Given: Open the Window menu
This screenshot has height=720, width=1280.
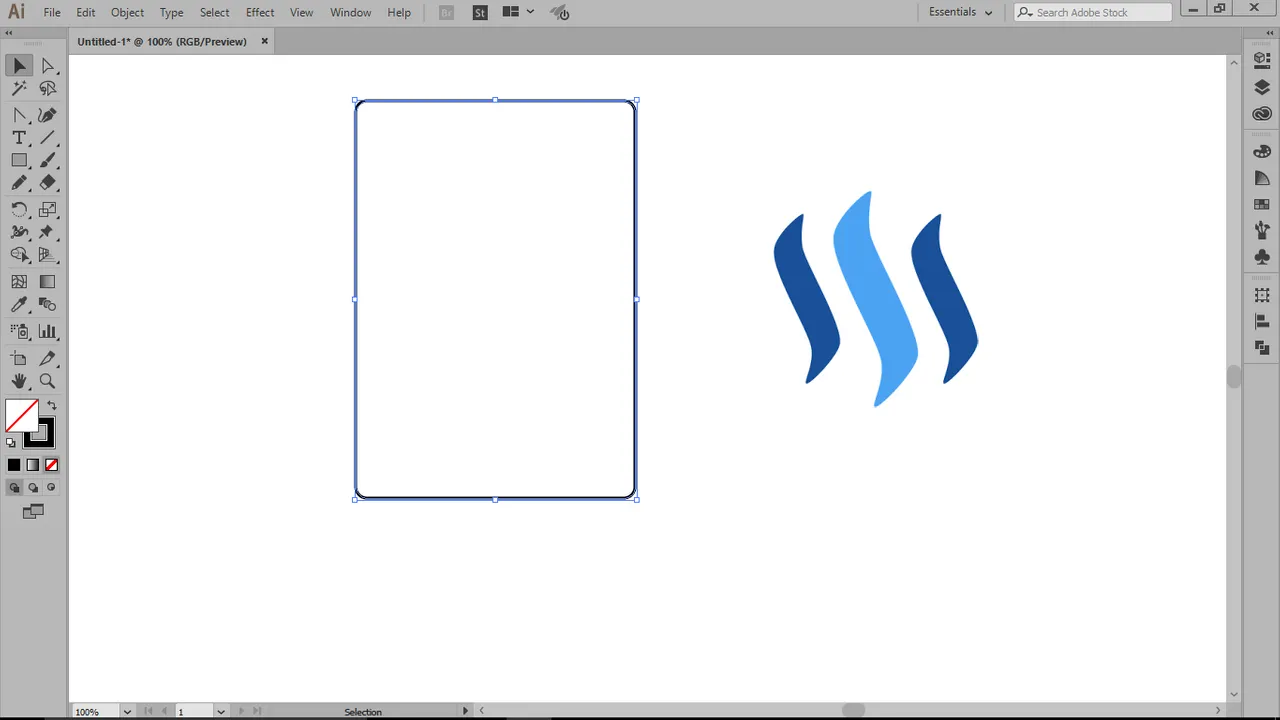Looking at the screenshot, I should [351, 12].
